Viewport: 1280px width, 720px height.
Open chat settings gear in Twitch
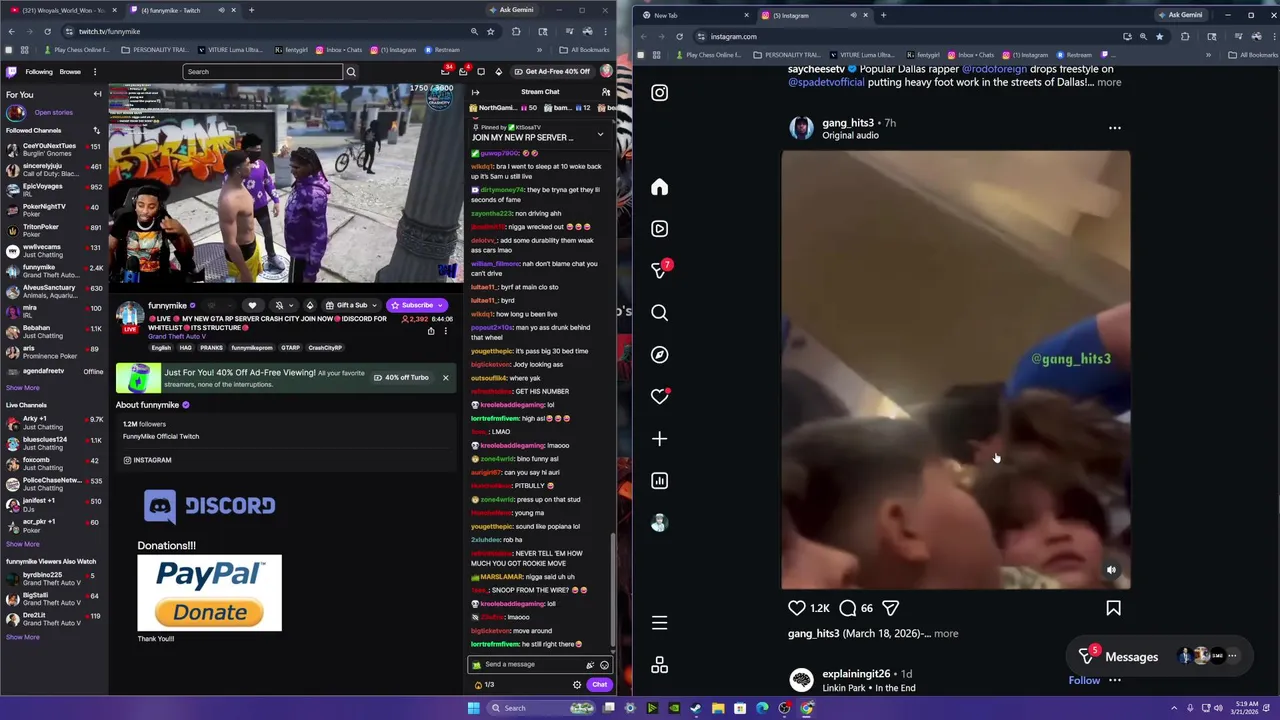[577, 685]
